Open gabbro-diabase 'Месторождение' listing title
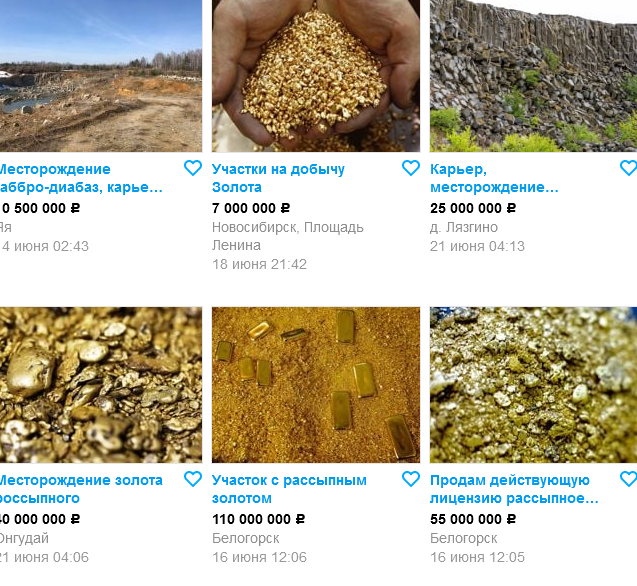Image resolution: width=637 pixels, height=586 pixels. click(81, 178)
